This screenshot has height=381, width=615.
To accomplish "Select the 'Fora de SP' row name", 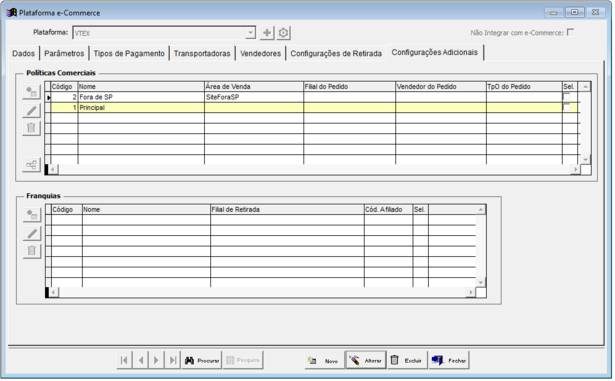I will [x=96, y=97].
